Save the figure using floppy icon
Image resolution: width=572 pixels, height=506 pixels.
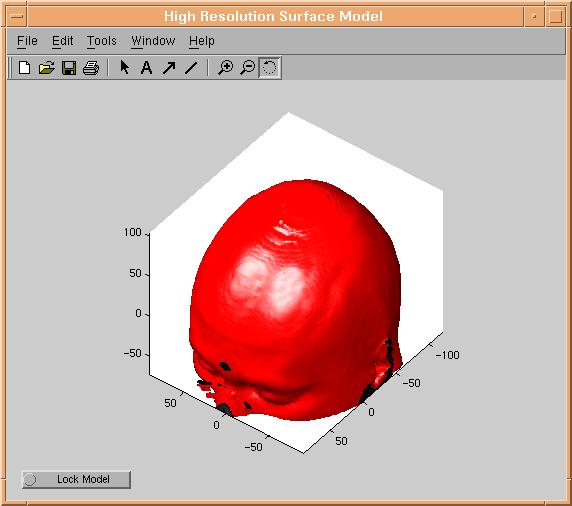point(69,68)
